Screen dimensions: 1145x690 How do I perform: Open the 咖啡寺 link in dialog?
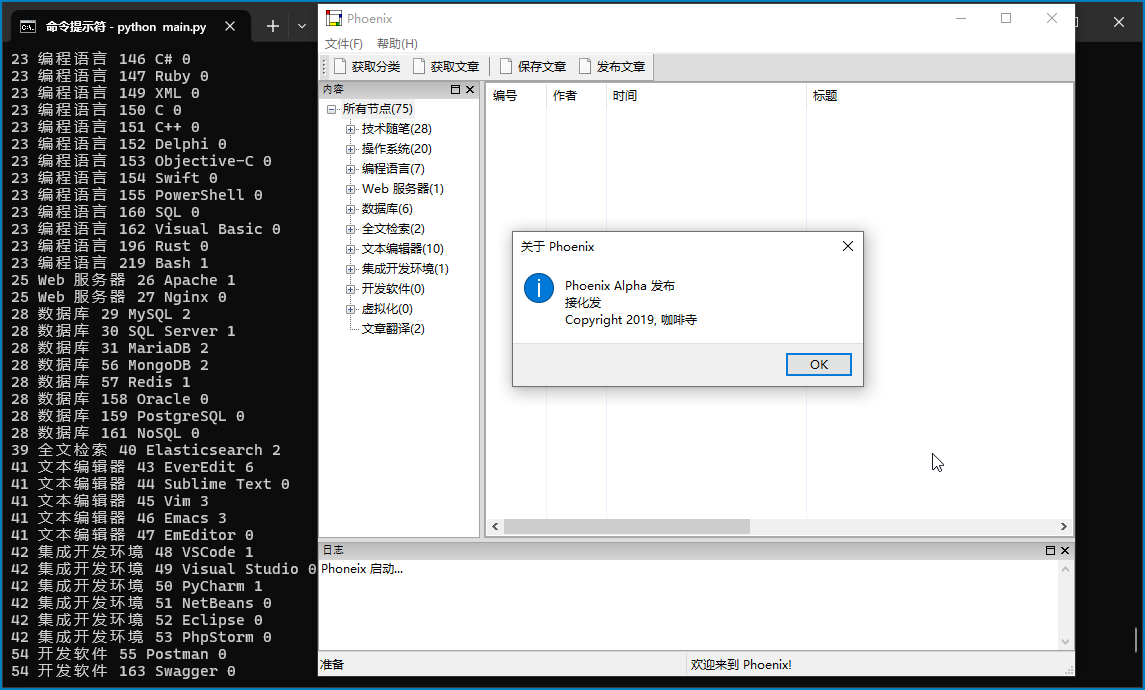[679, 320]
